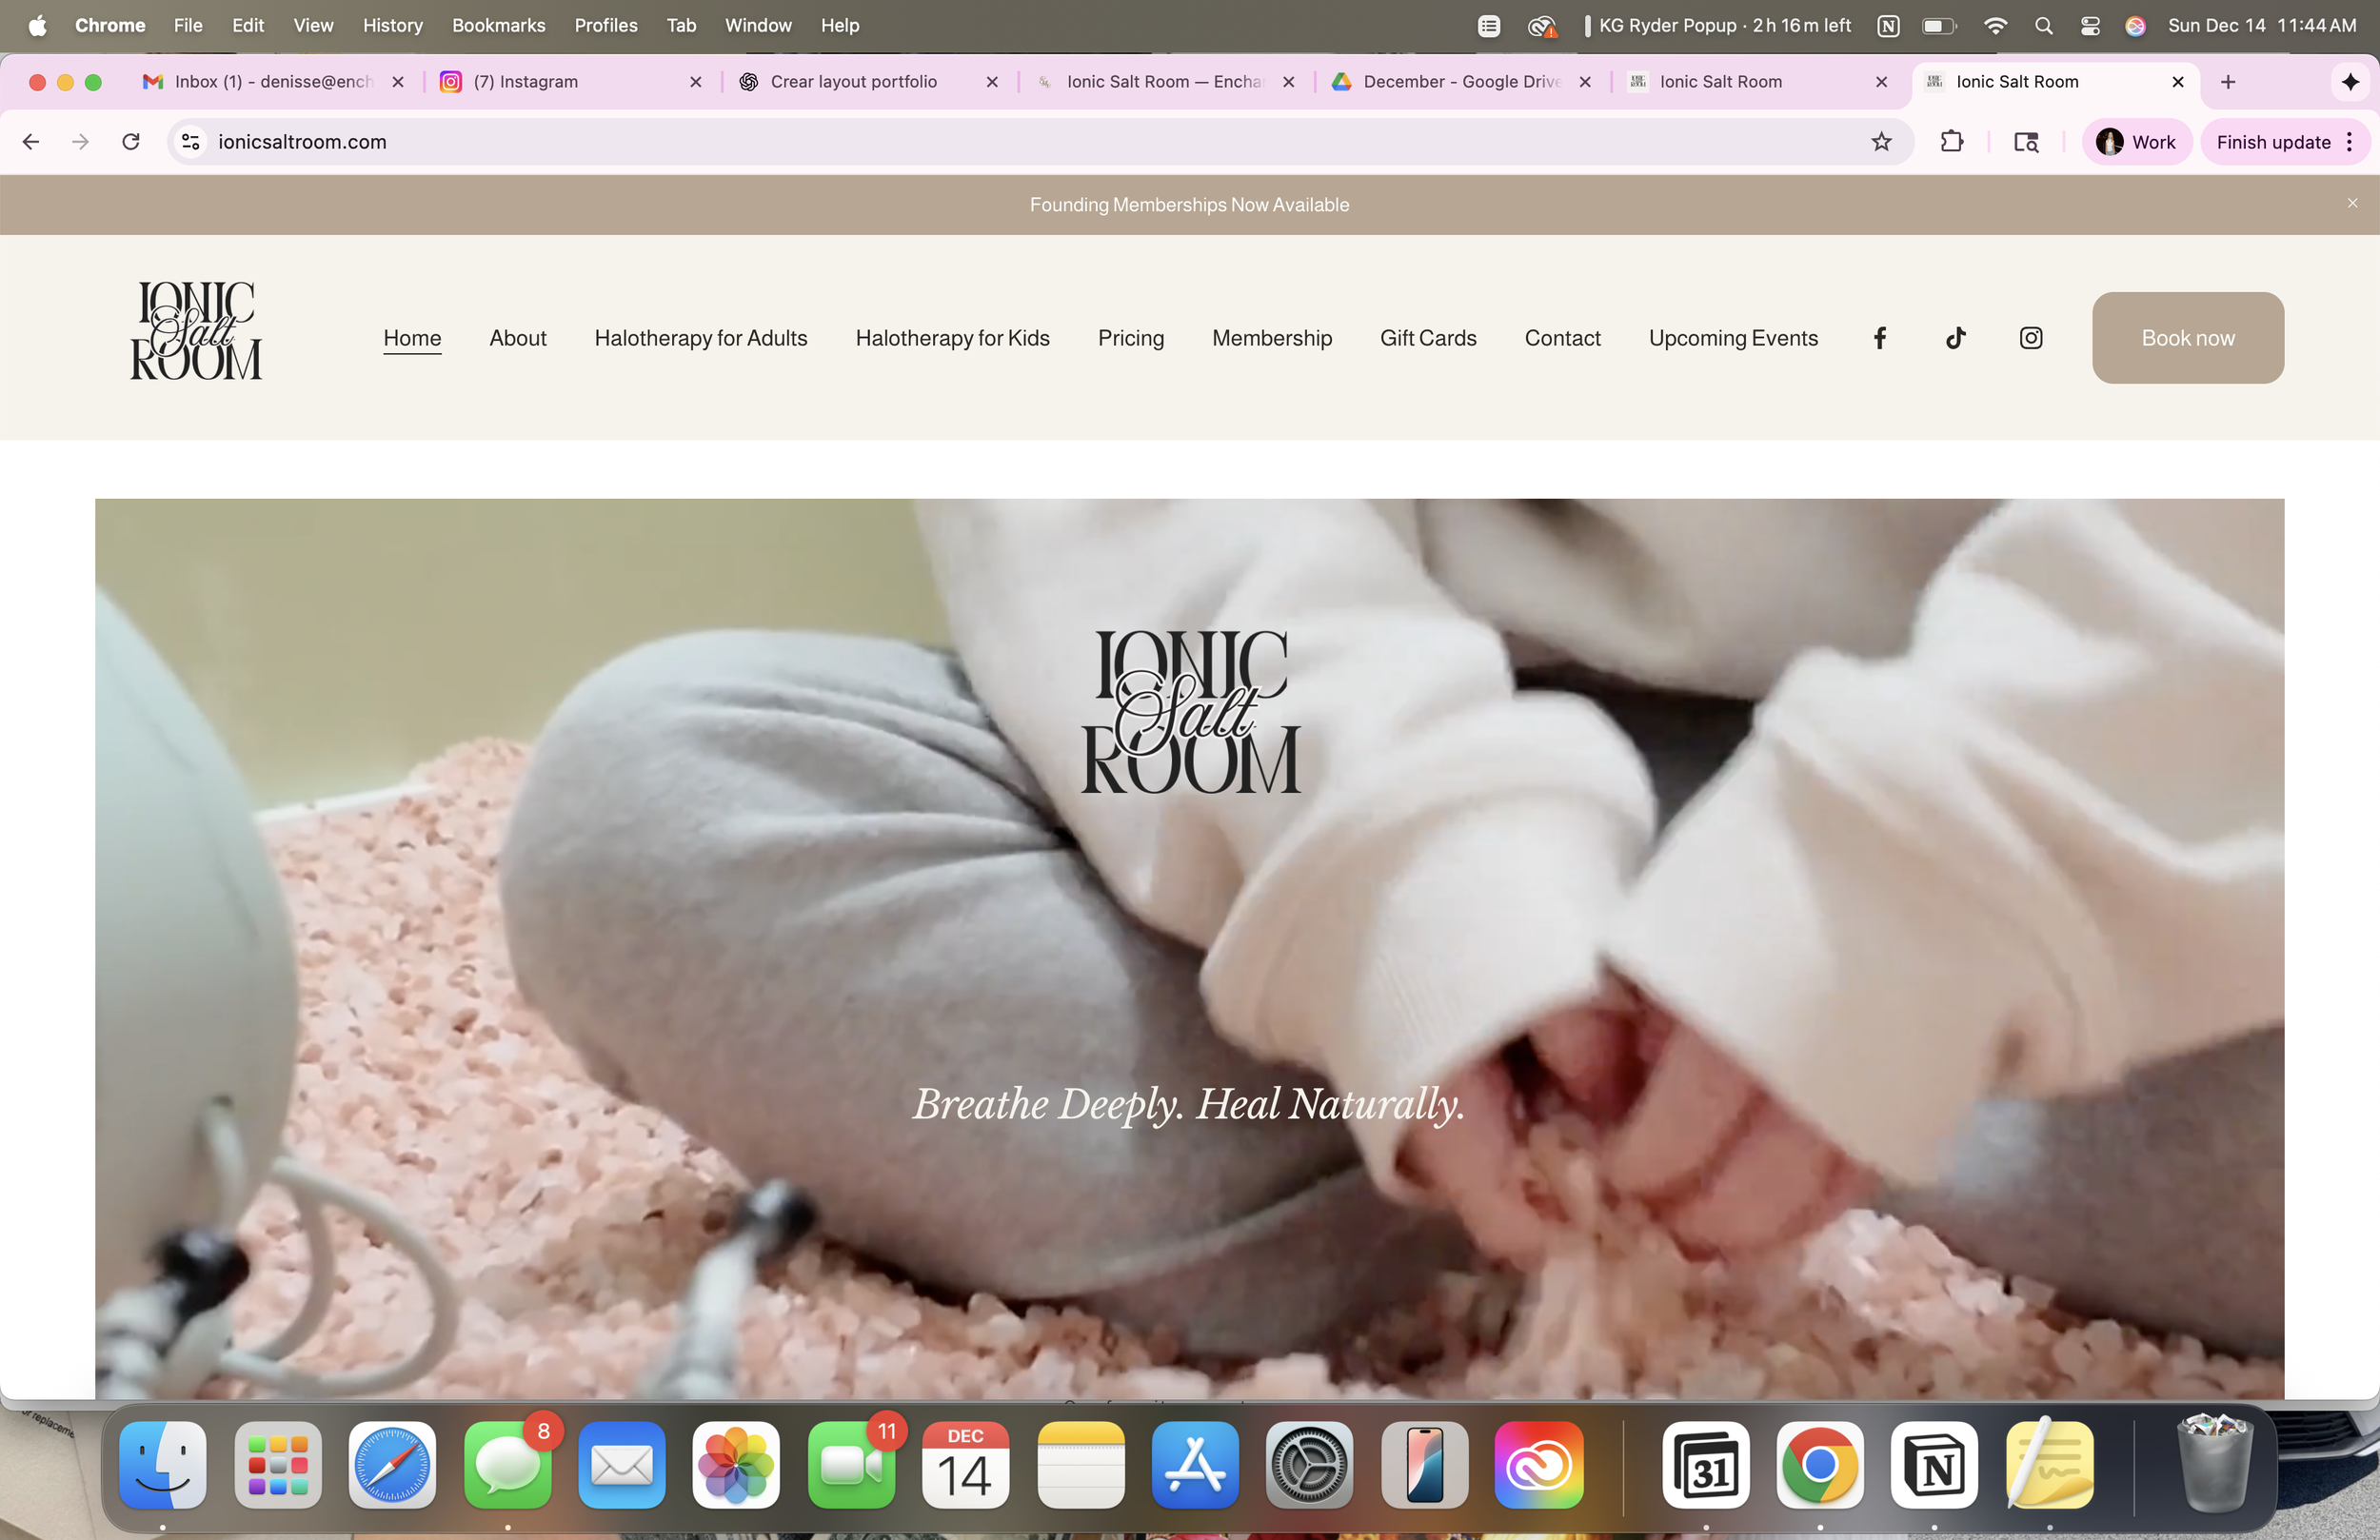Open the Membership navigation link

[1272, 338]
